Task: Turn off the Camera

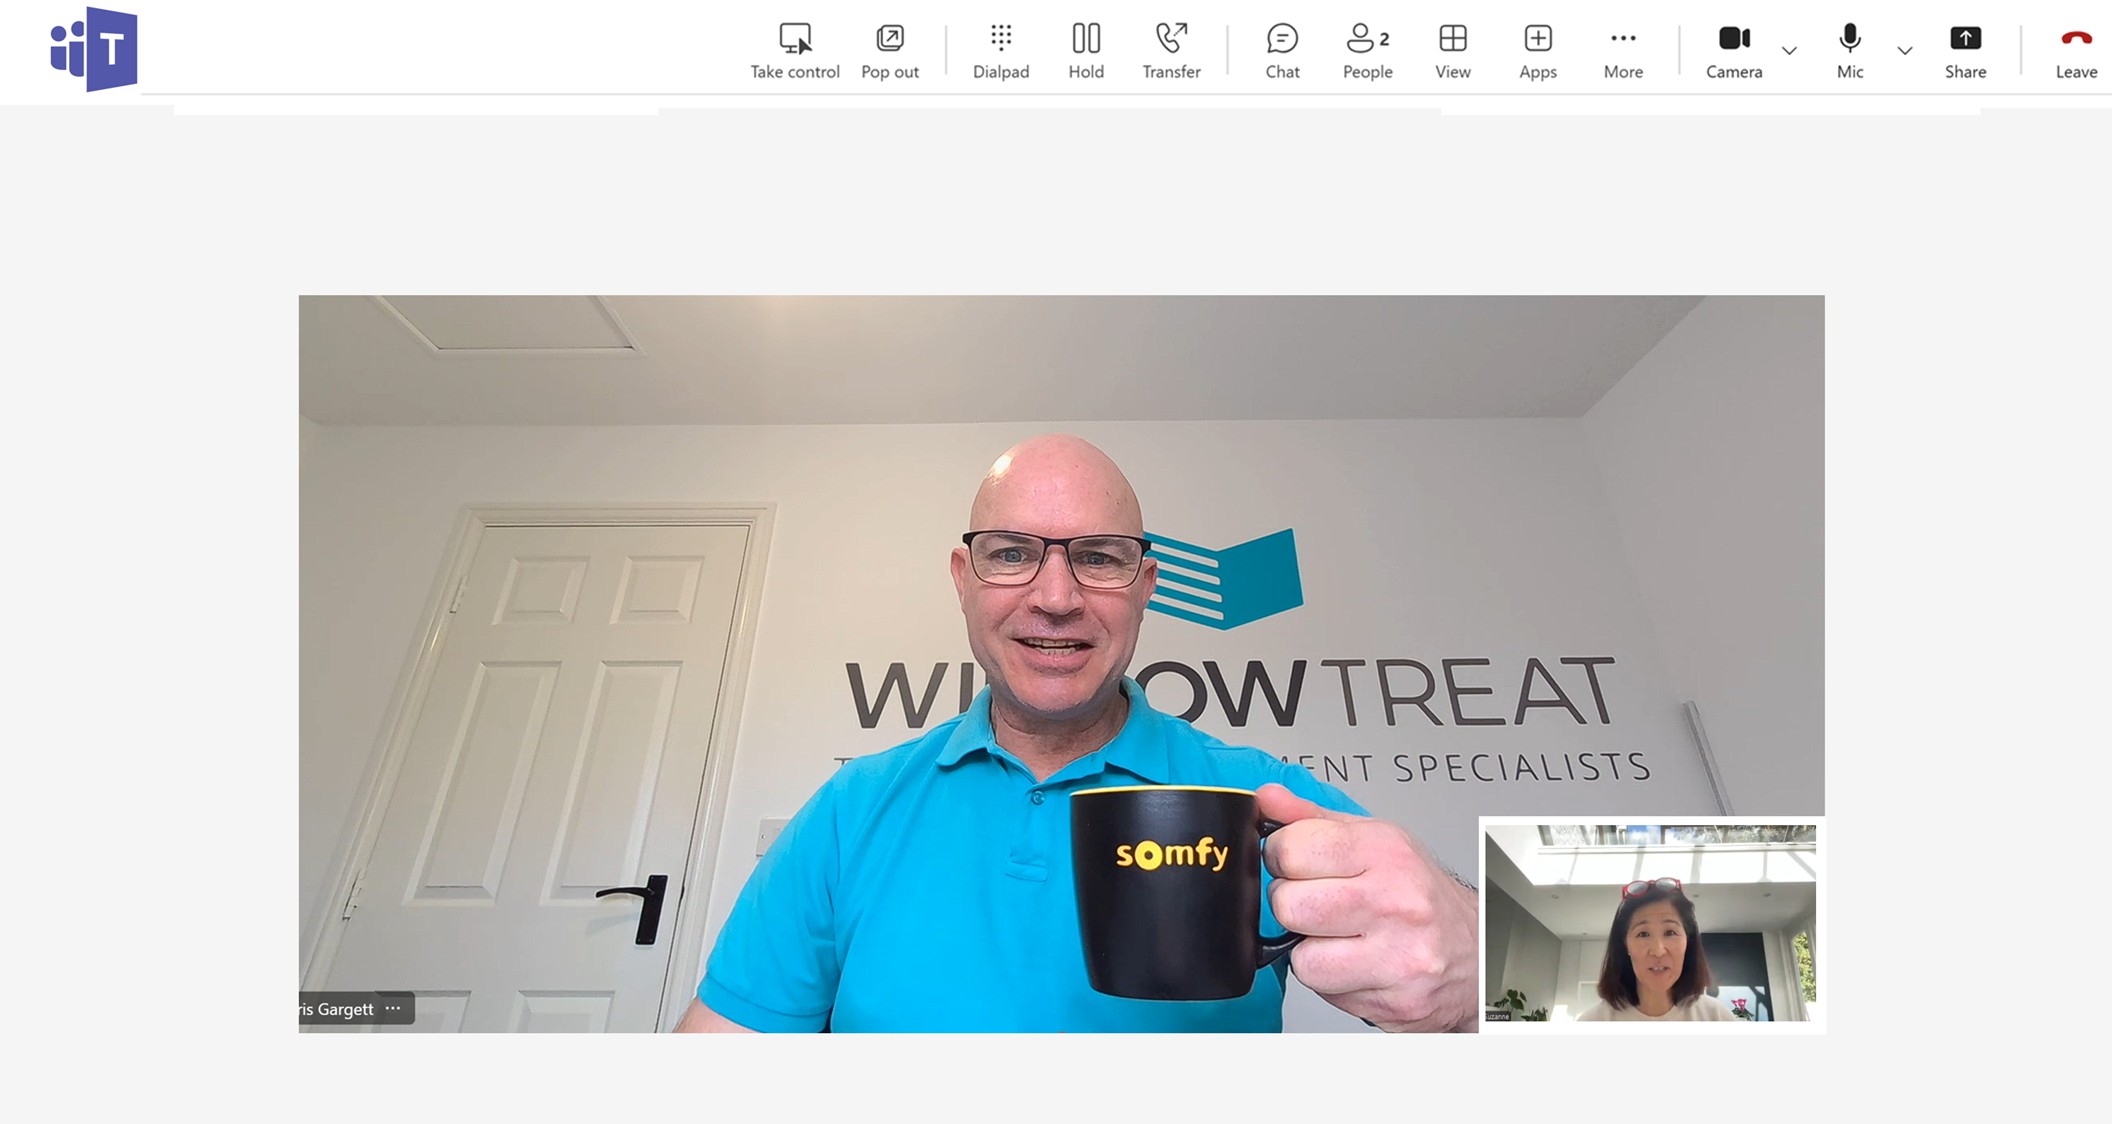Action: (1733, 40)
